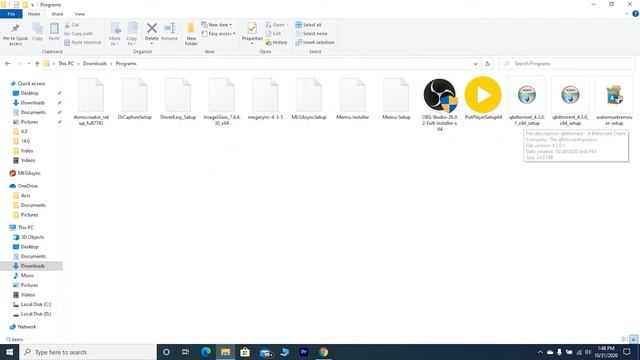
Task: Select OBS-Studio Full-Installer file
Action: (440, 104)
